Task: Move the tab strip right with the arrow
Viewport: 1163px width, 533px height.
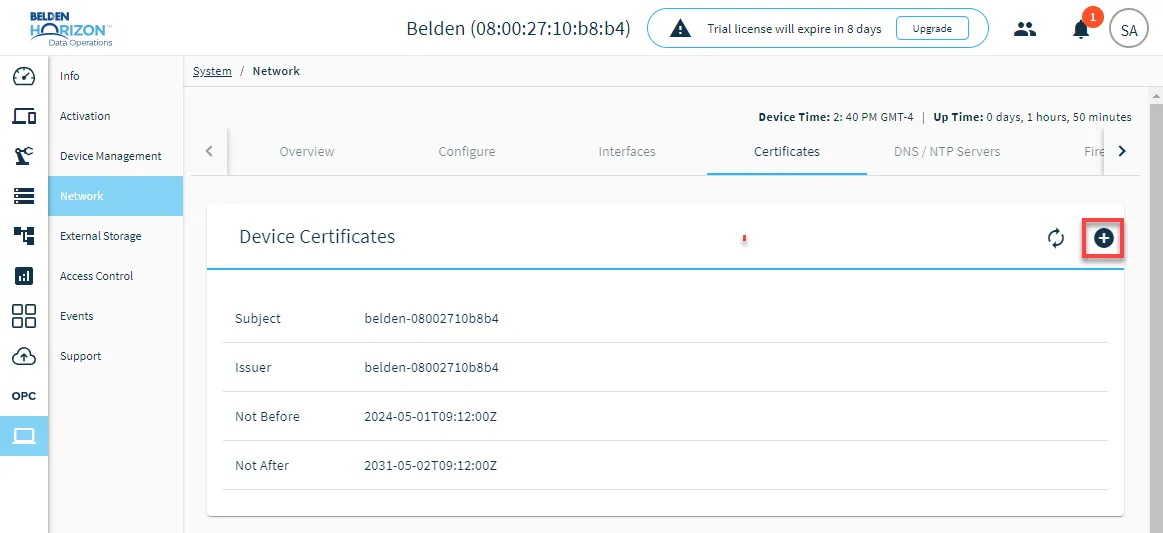Action: 1121,151
